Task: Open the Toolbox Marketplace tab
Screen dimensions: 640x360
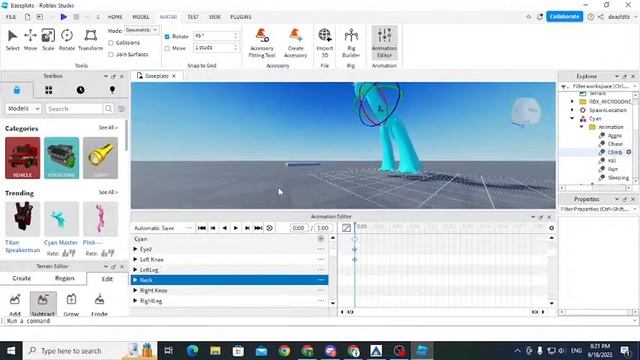Action: click(17, 90)
